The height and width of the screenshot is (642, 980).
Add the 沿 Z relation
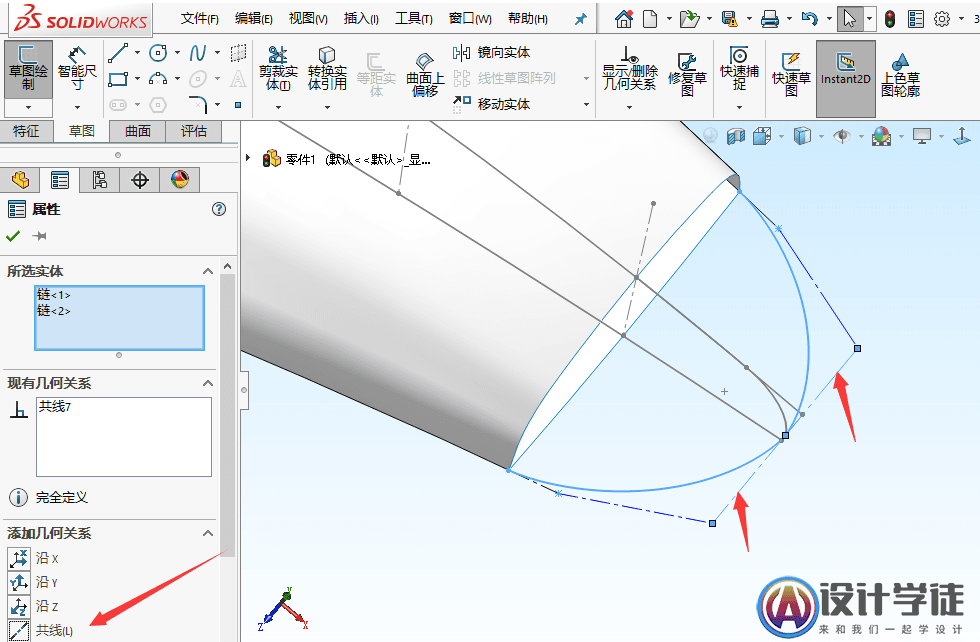(x=34, y=606)
